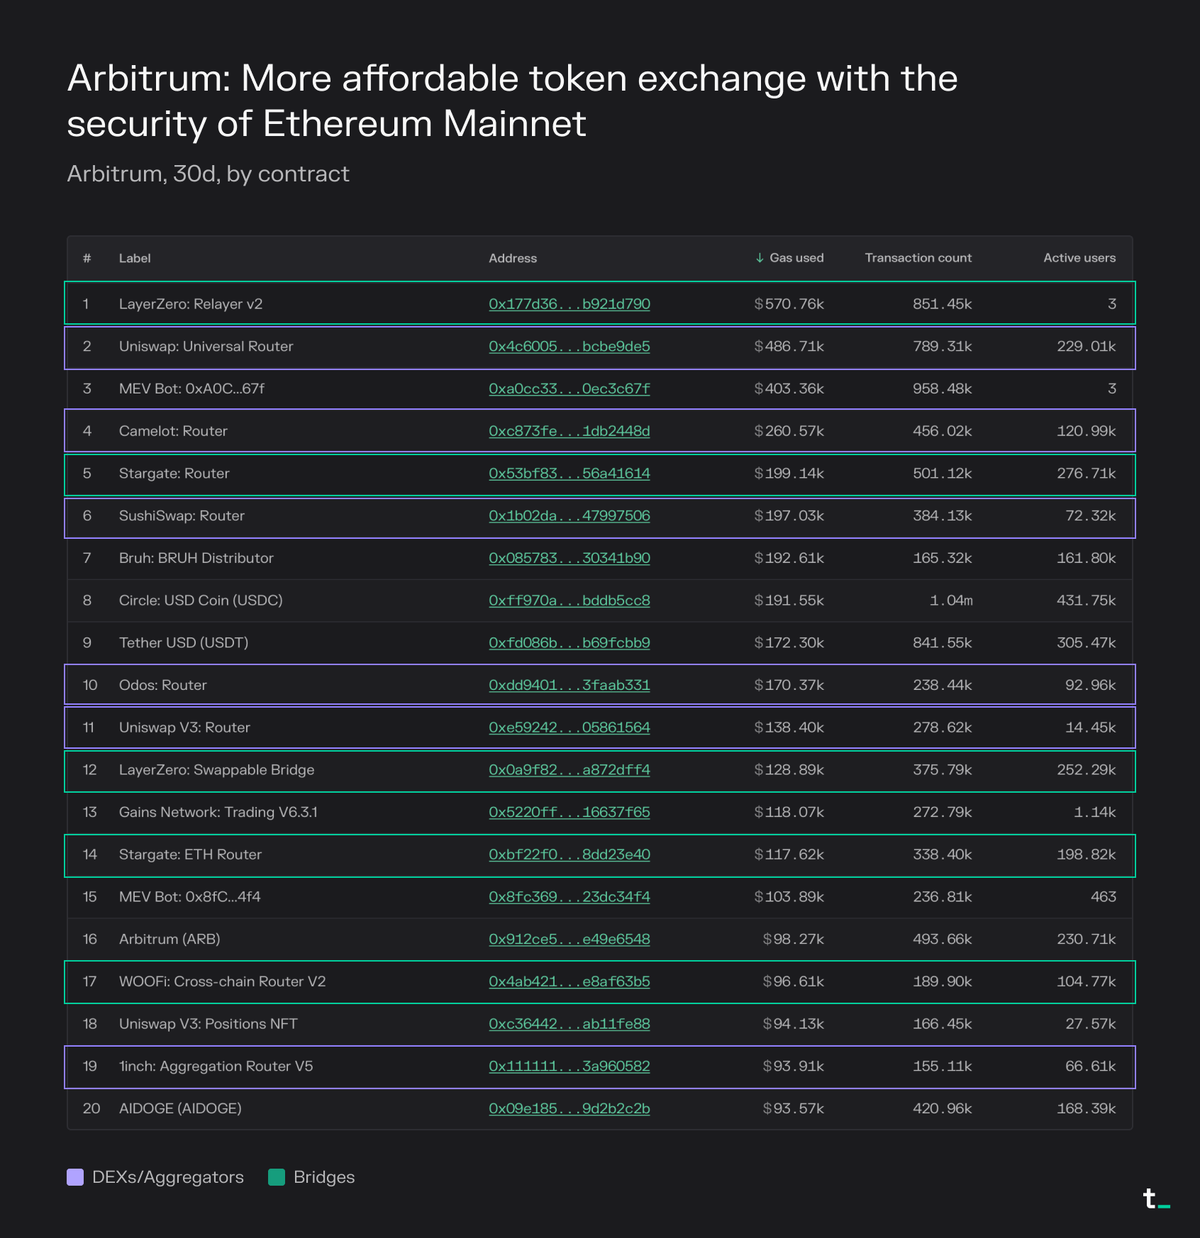Follow the Camelot Router address link
This screenshot has height=1238, width=1200.
(x=569, y=431)
